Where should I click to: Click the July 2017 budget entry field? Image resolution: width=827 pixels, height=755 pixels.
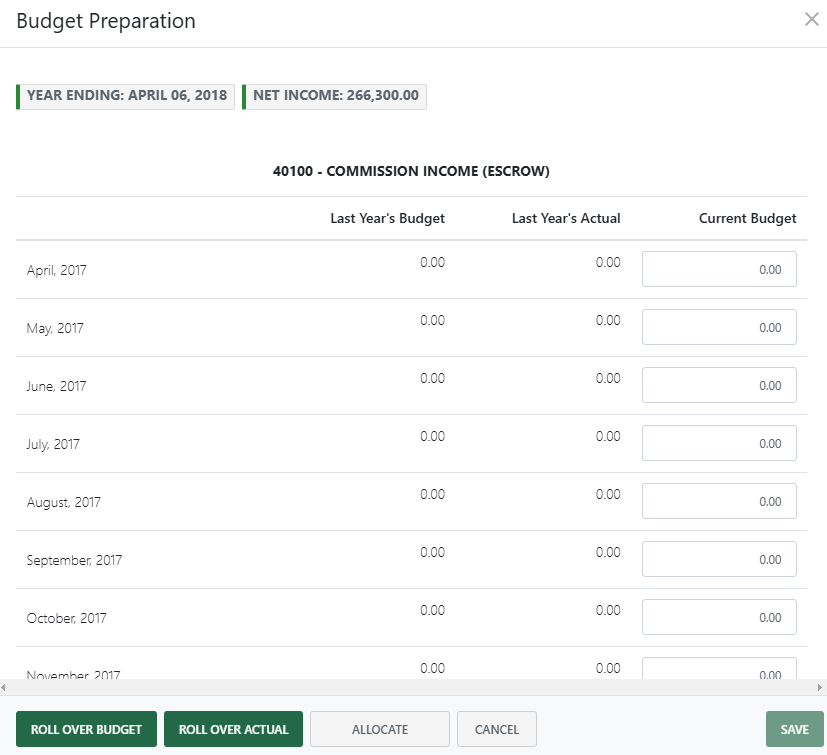point(718,442)
